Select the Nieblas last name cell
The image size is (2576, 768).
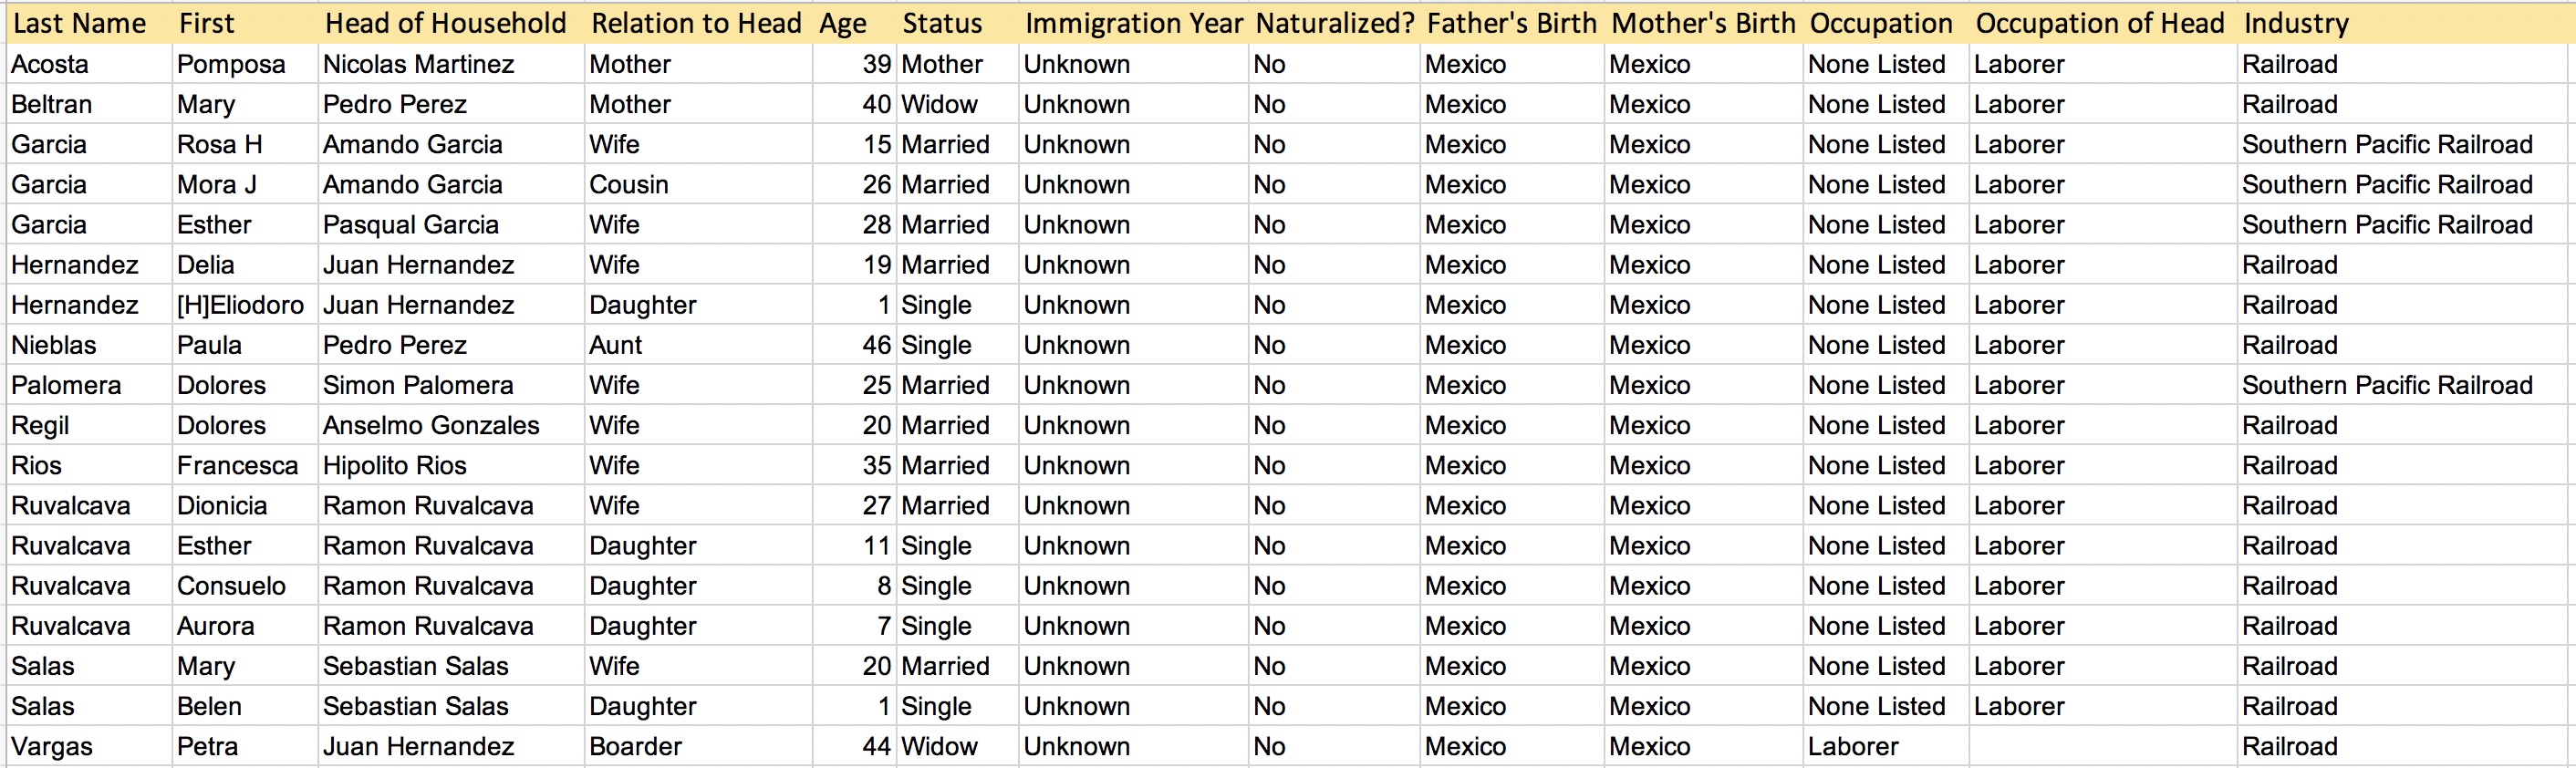(89, 345)
